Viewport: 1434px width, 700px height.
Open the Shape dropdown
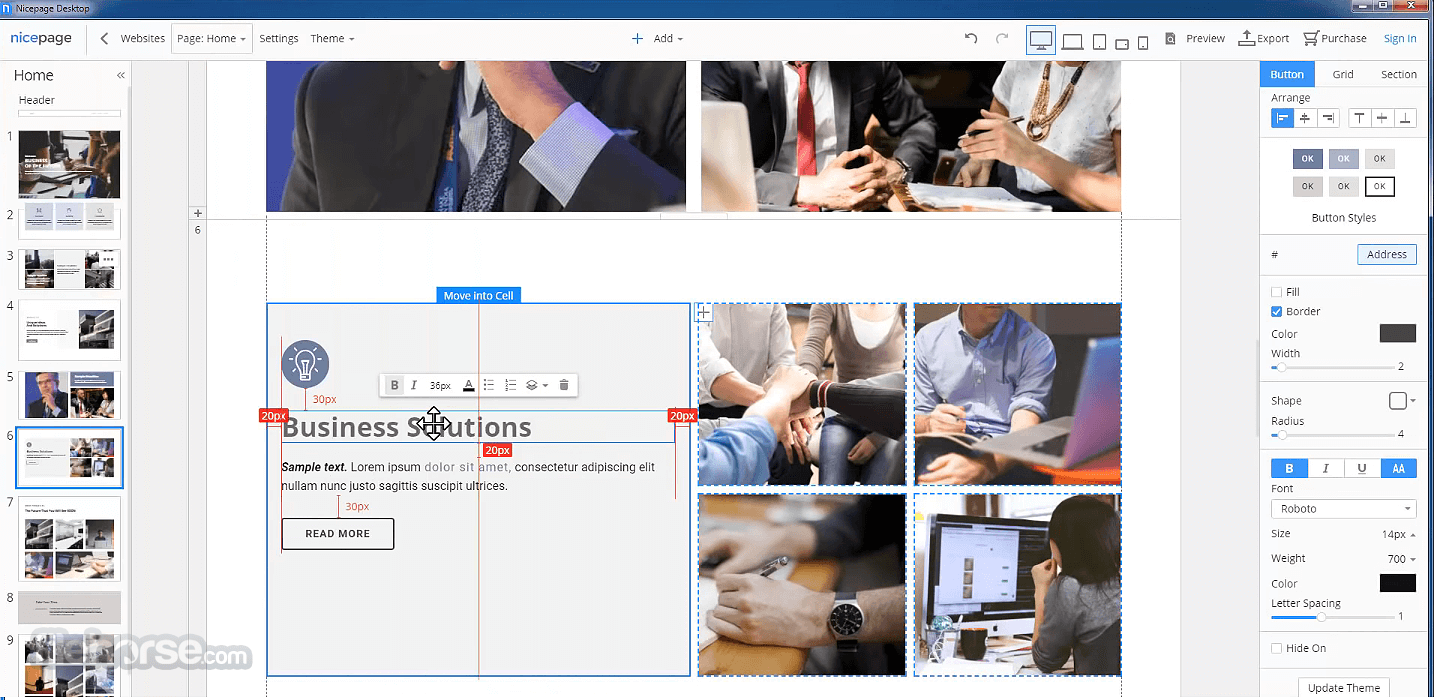click(x=1402, y=400)
